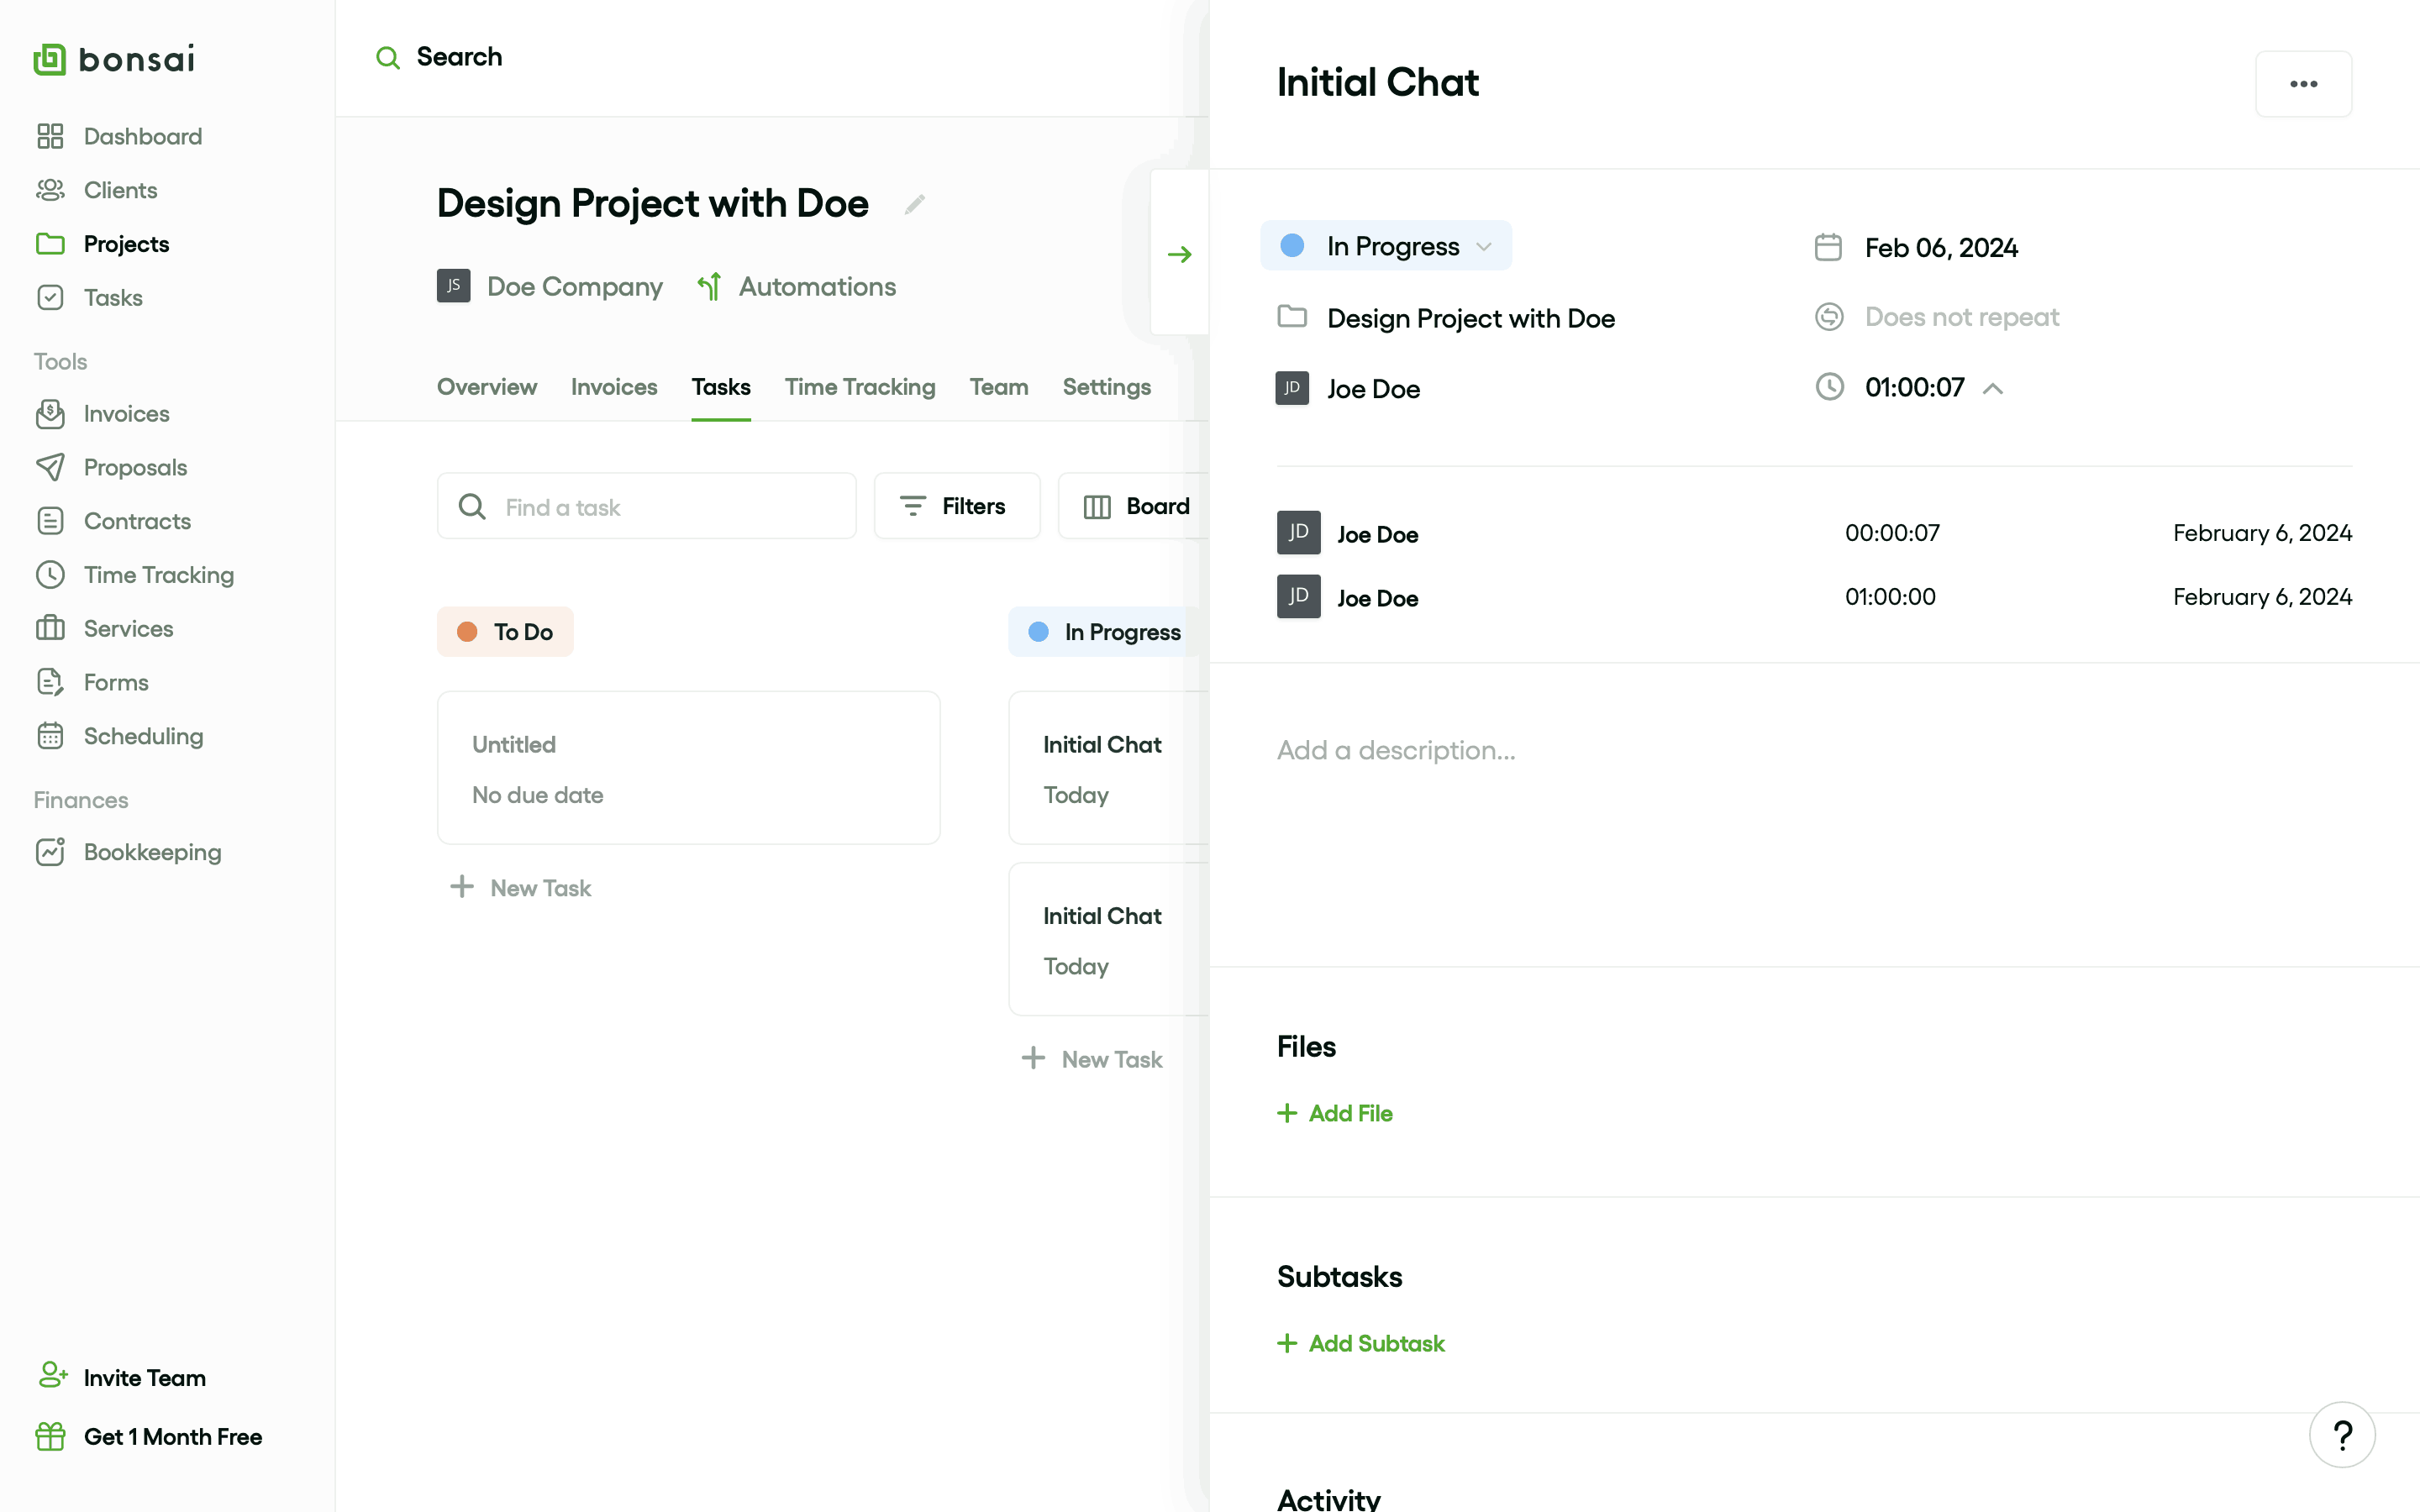
Task: Click the To Do orange status label
Action: pyautogui.click(x=505, y=632)
